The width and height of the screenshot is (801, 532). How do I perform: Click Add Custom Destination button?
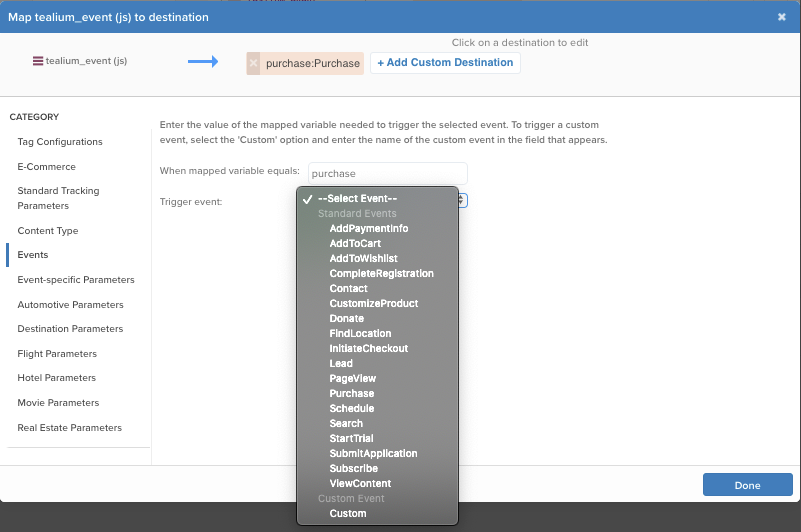[445, 63]
